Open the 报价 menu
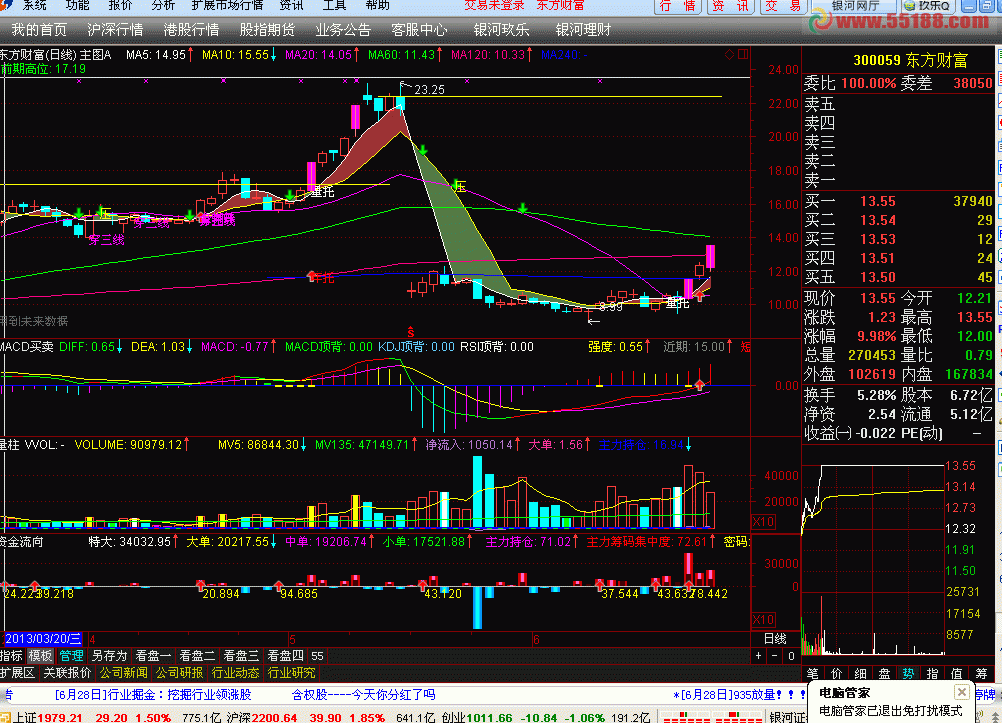1002x723 pixels. tap(120, 5)
